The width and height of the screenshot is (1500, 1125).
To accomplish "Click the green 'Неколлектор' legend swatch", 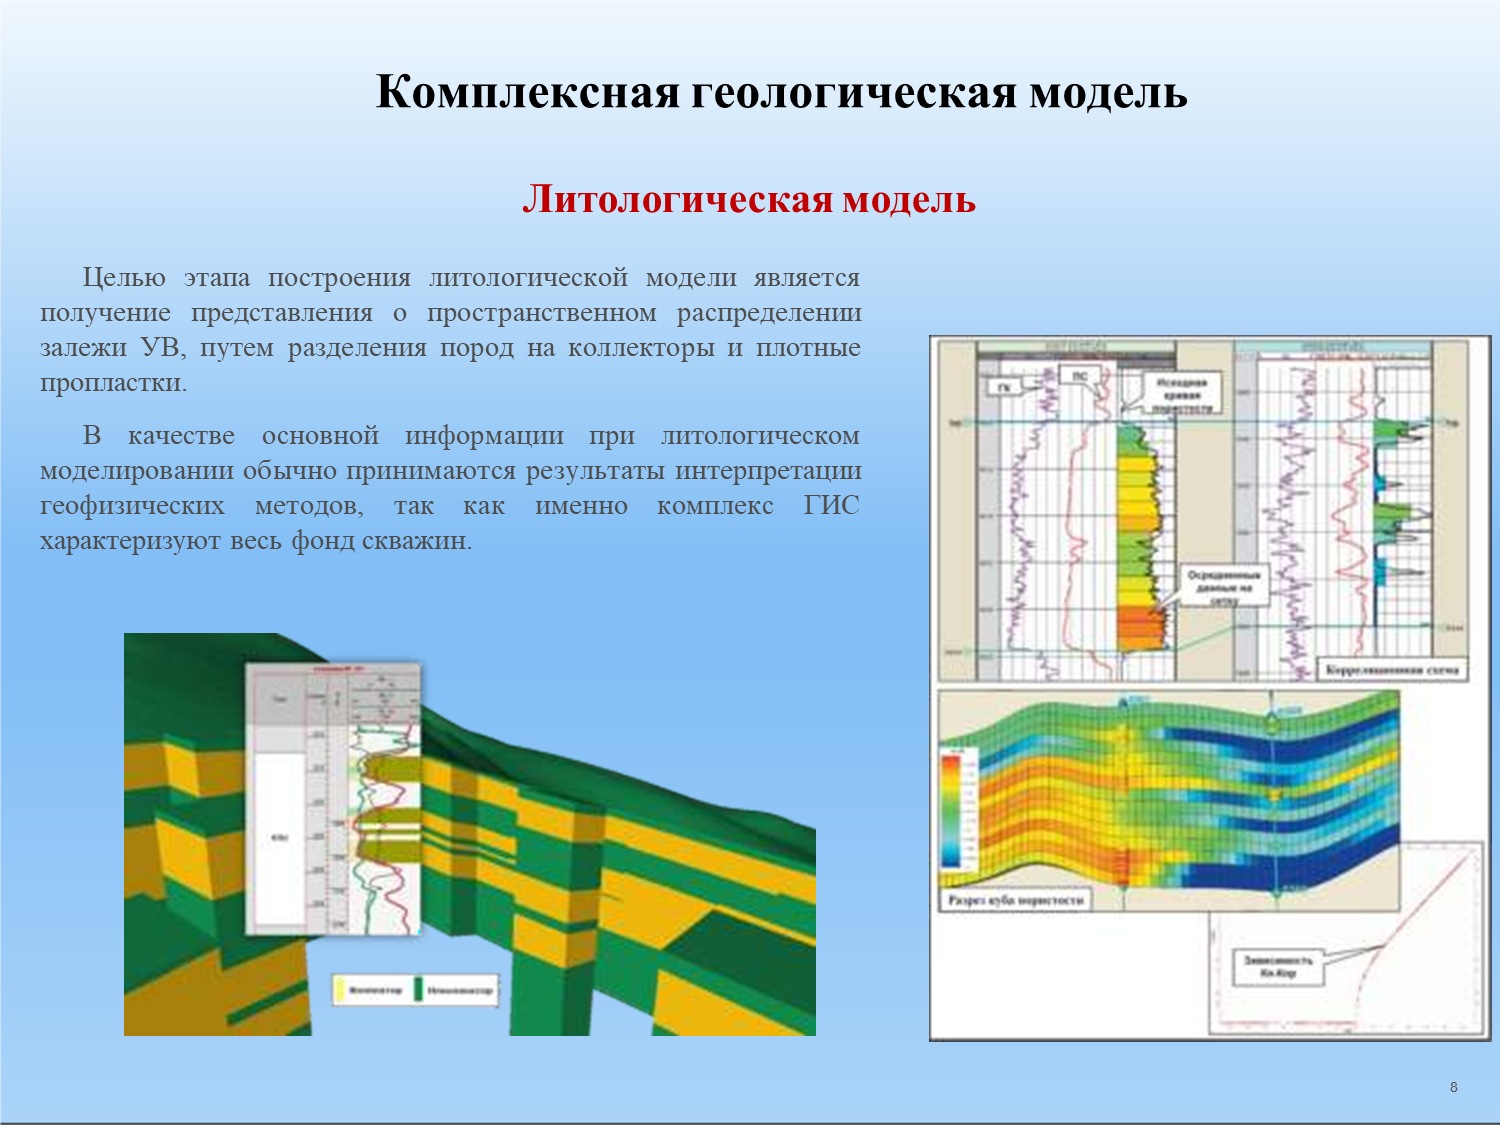I will coord(419,990).
